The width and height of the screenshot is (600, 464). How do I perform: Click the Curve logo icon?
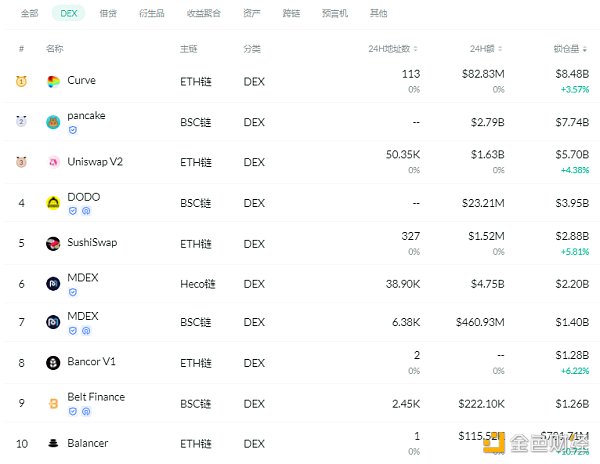click(x=53, y=81)
